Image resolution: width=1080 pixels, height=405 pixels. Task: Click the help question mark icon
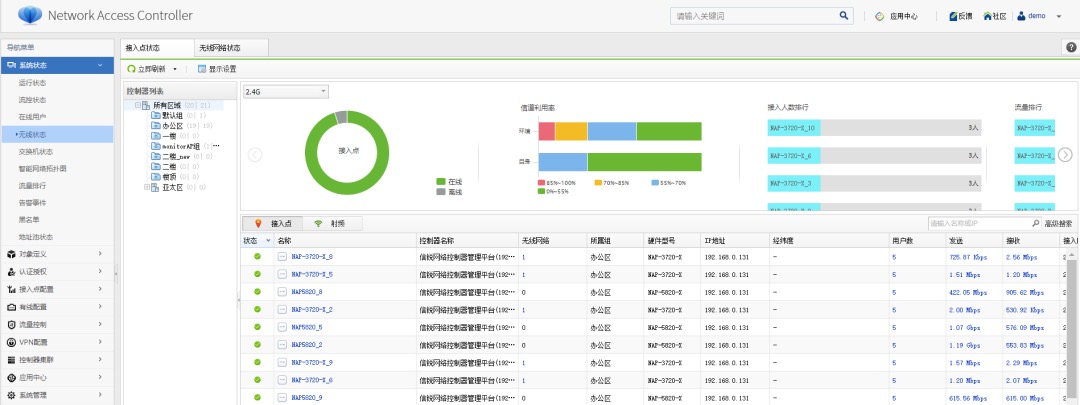[x=1071, y=48]
